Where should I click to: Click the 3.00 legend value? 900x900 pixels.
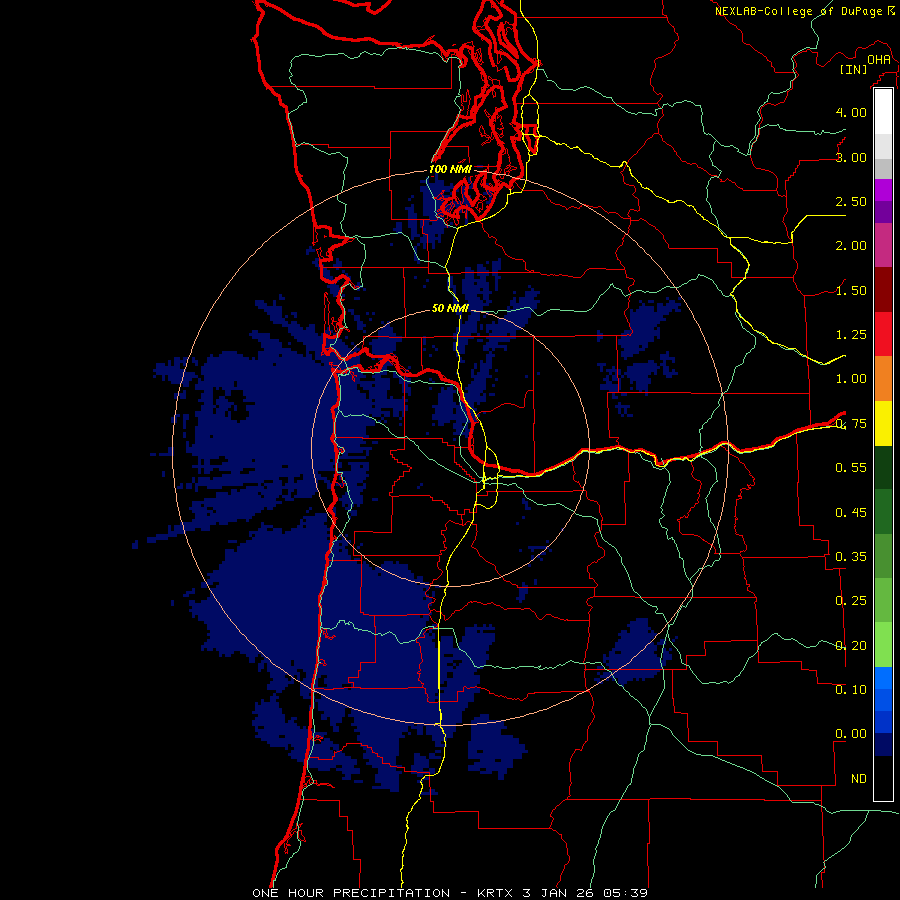click(851, 157)
